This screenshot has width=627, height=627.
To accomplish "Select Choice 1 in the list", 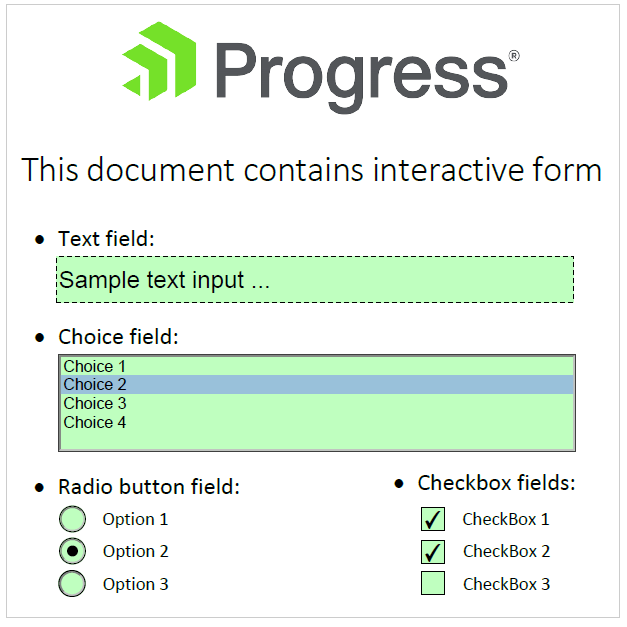I will (317, 366).
